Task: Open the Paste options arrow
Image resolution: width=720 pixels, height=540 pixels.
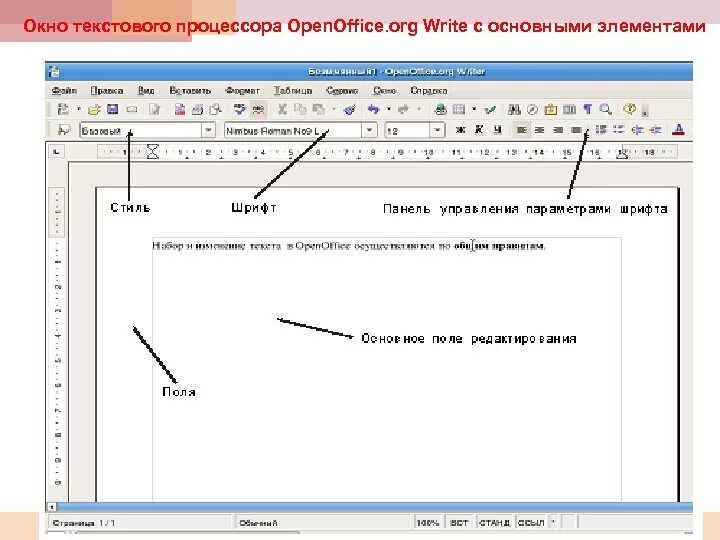Action: (x=333, y=109)
